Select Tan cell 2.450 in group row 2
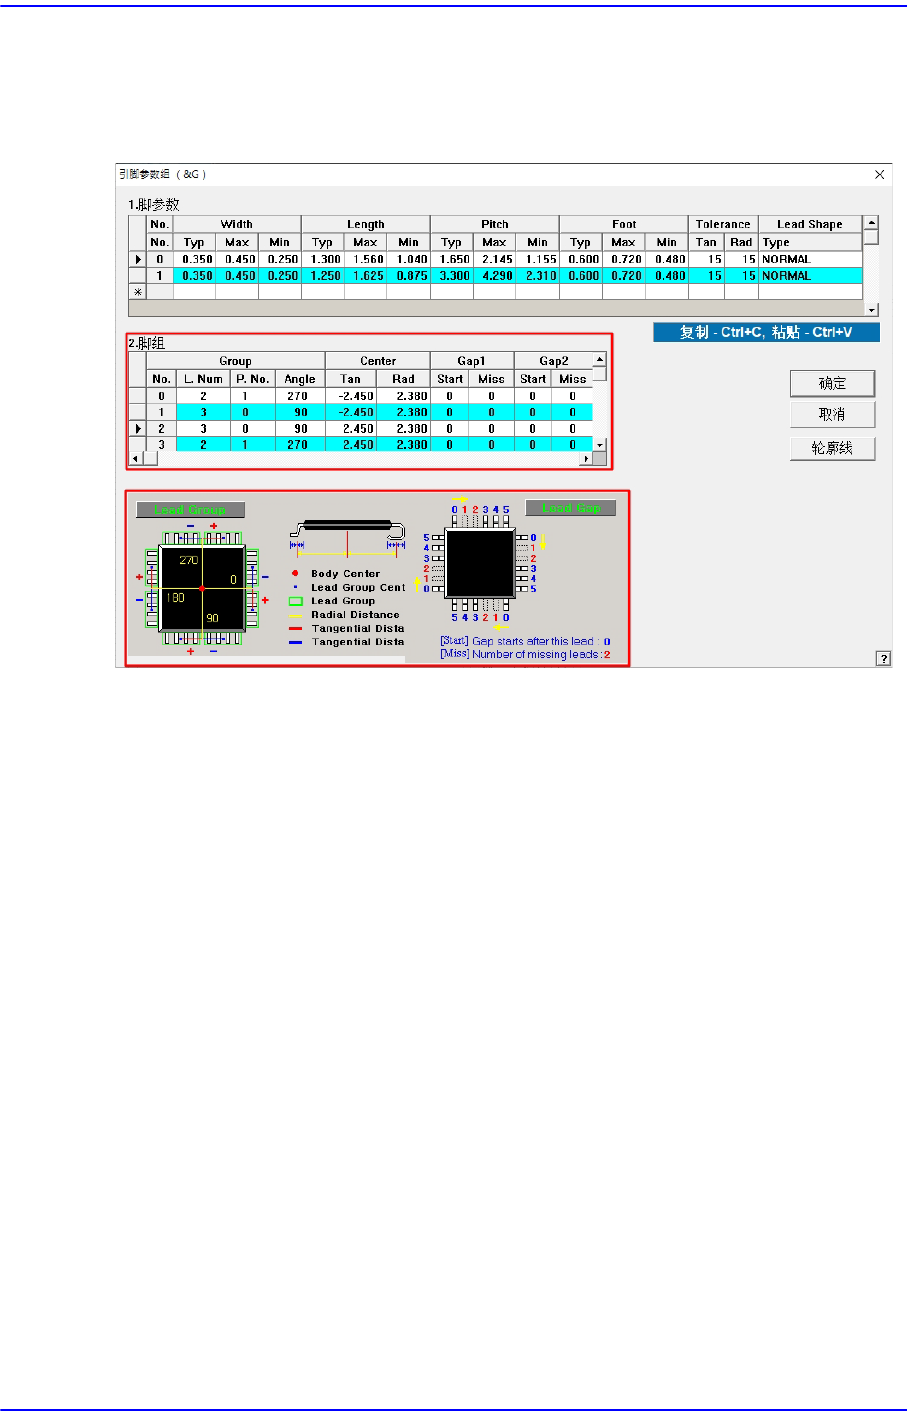Viewport: 907px width, 1421px height. click(351, 428)
